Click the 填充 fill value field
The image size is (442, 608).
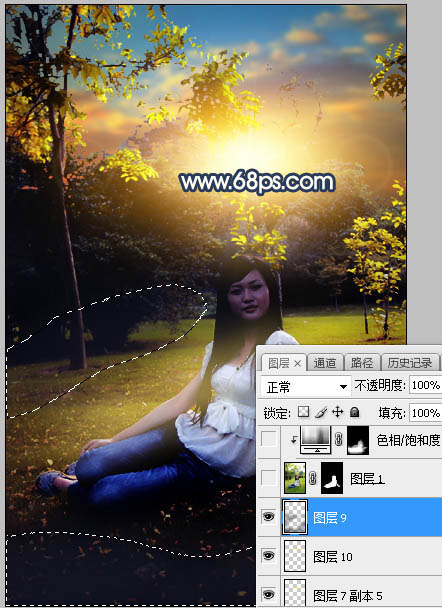pos(425,413)
